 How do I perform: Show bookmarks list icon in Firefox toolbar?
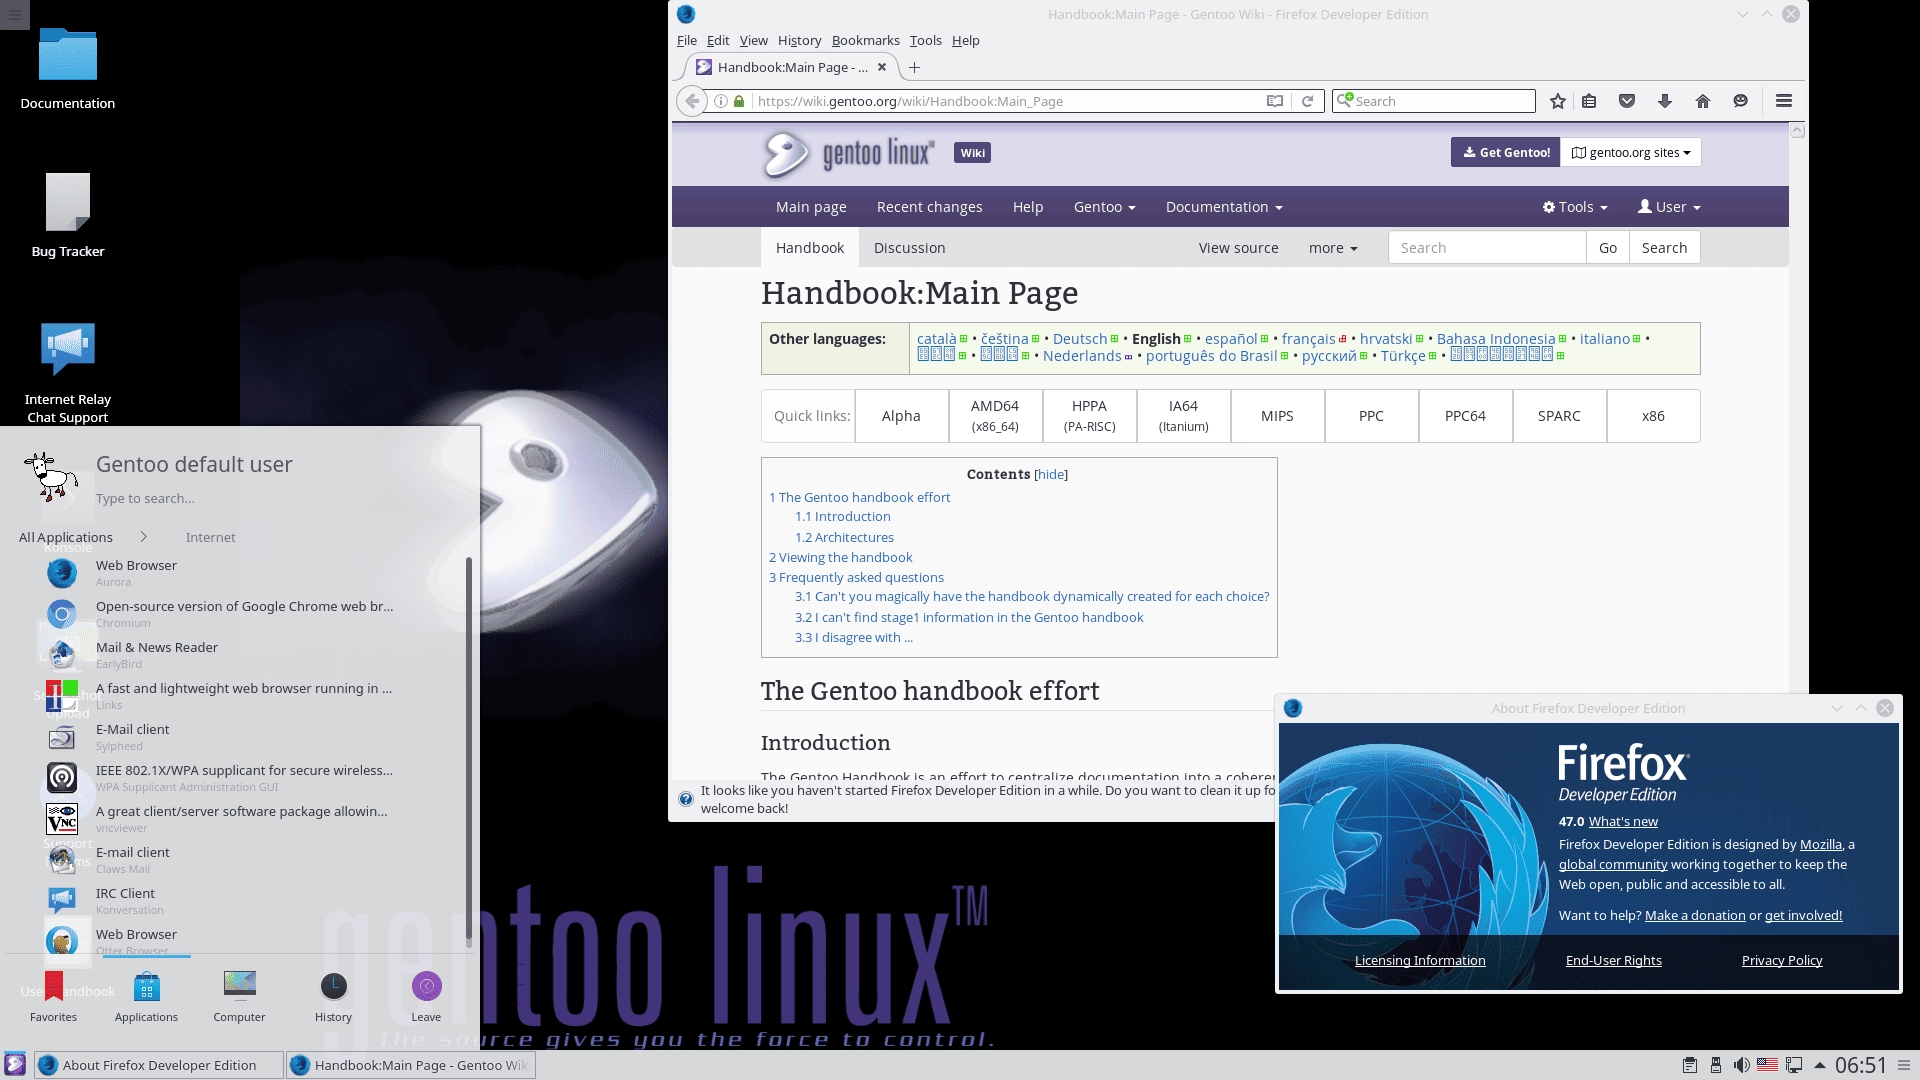(x=1589, y=101)
